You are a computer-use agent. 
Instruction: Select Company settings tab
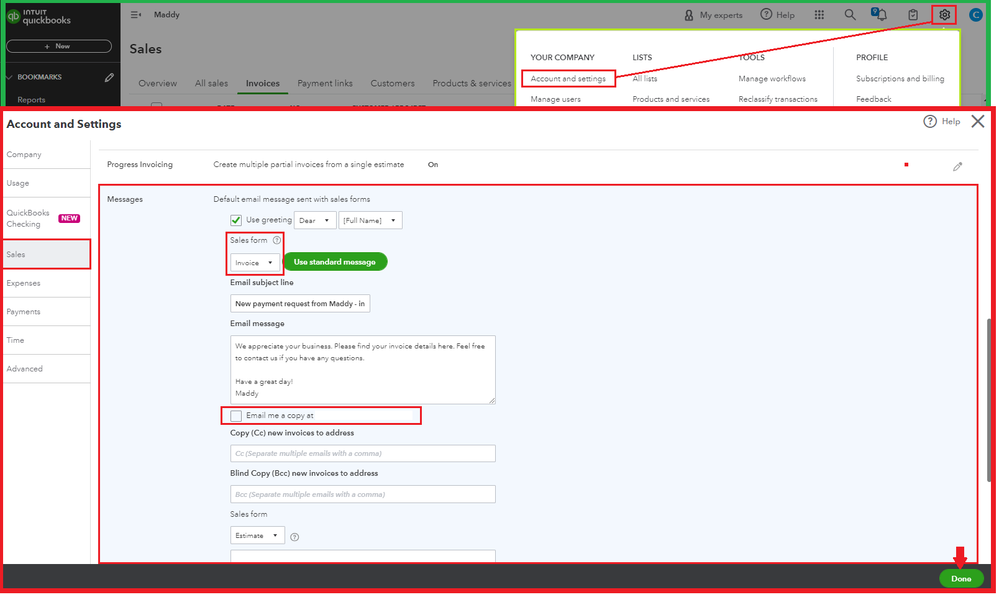tap(46, 154)
